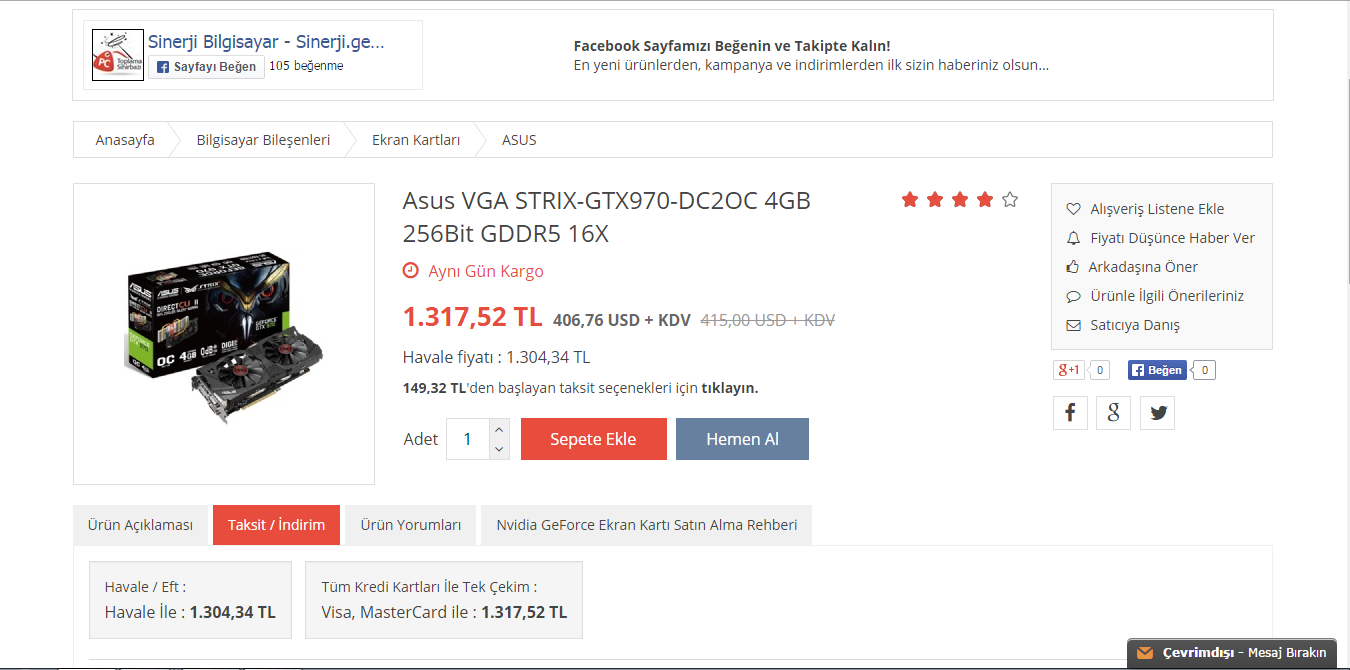This screenshot has height=670, width=1350.
Task: Click the Asus GTX970 product image
Action: [224, 333]
